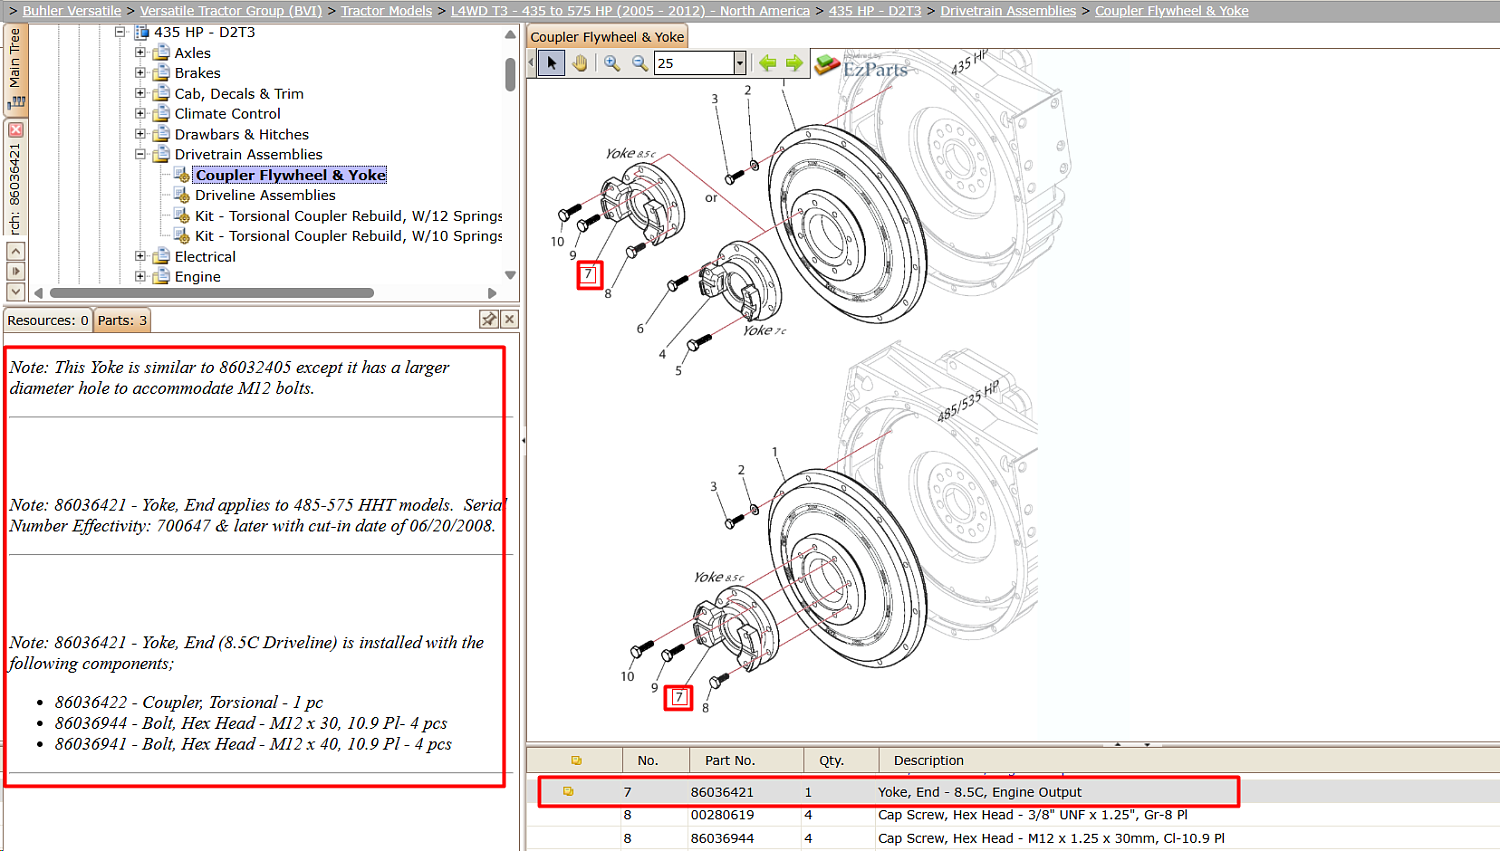The image size is (1500, 851).
Task: Click the note icon on row 86036421
Action: click(x=568, y=792)
